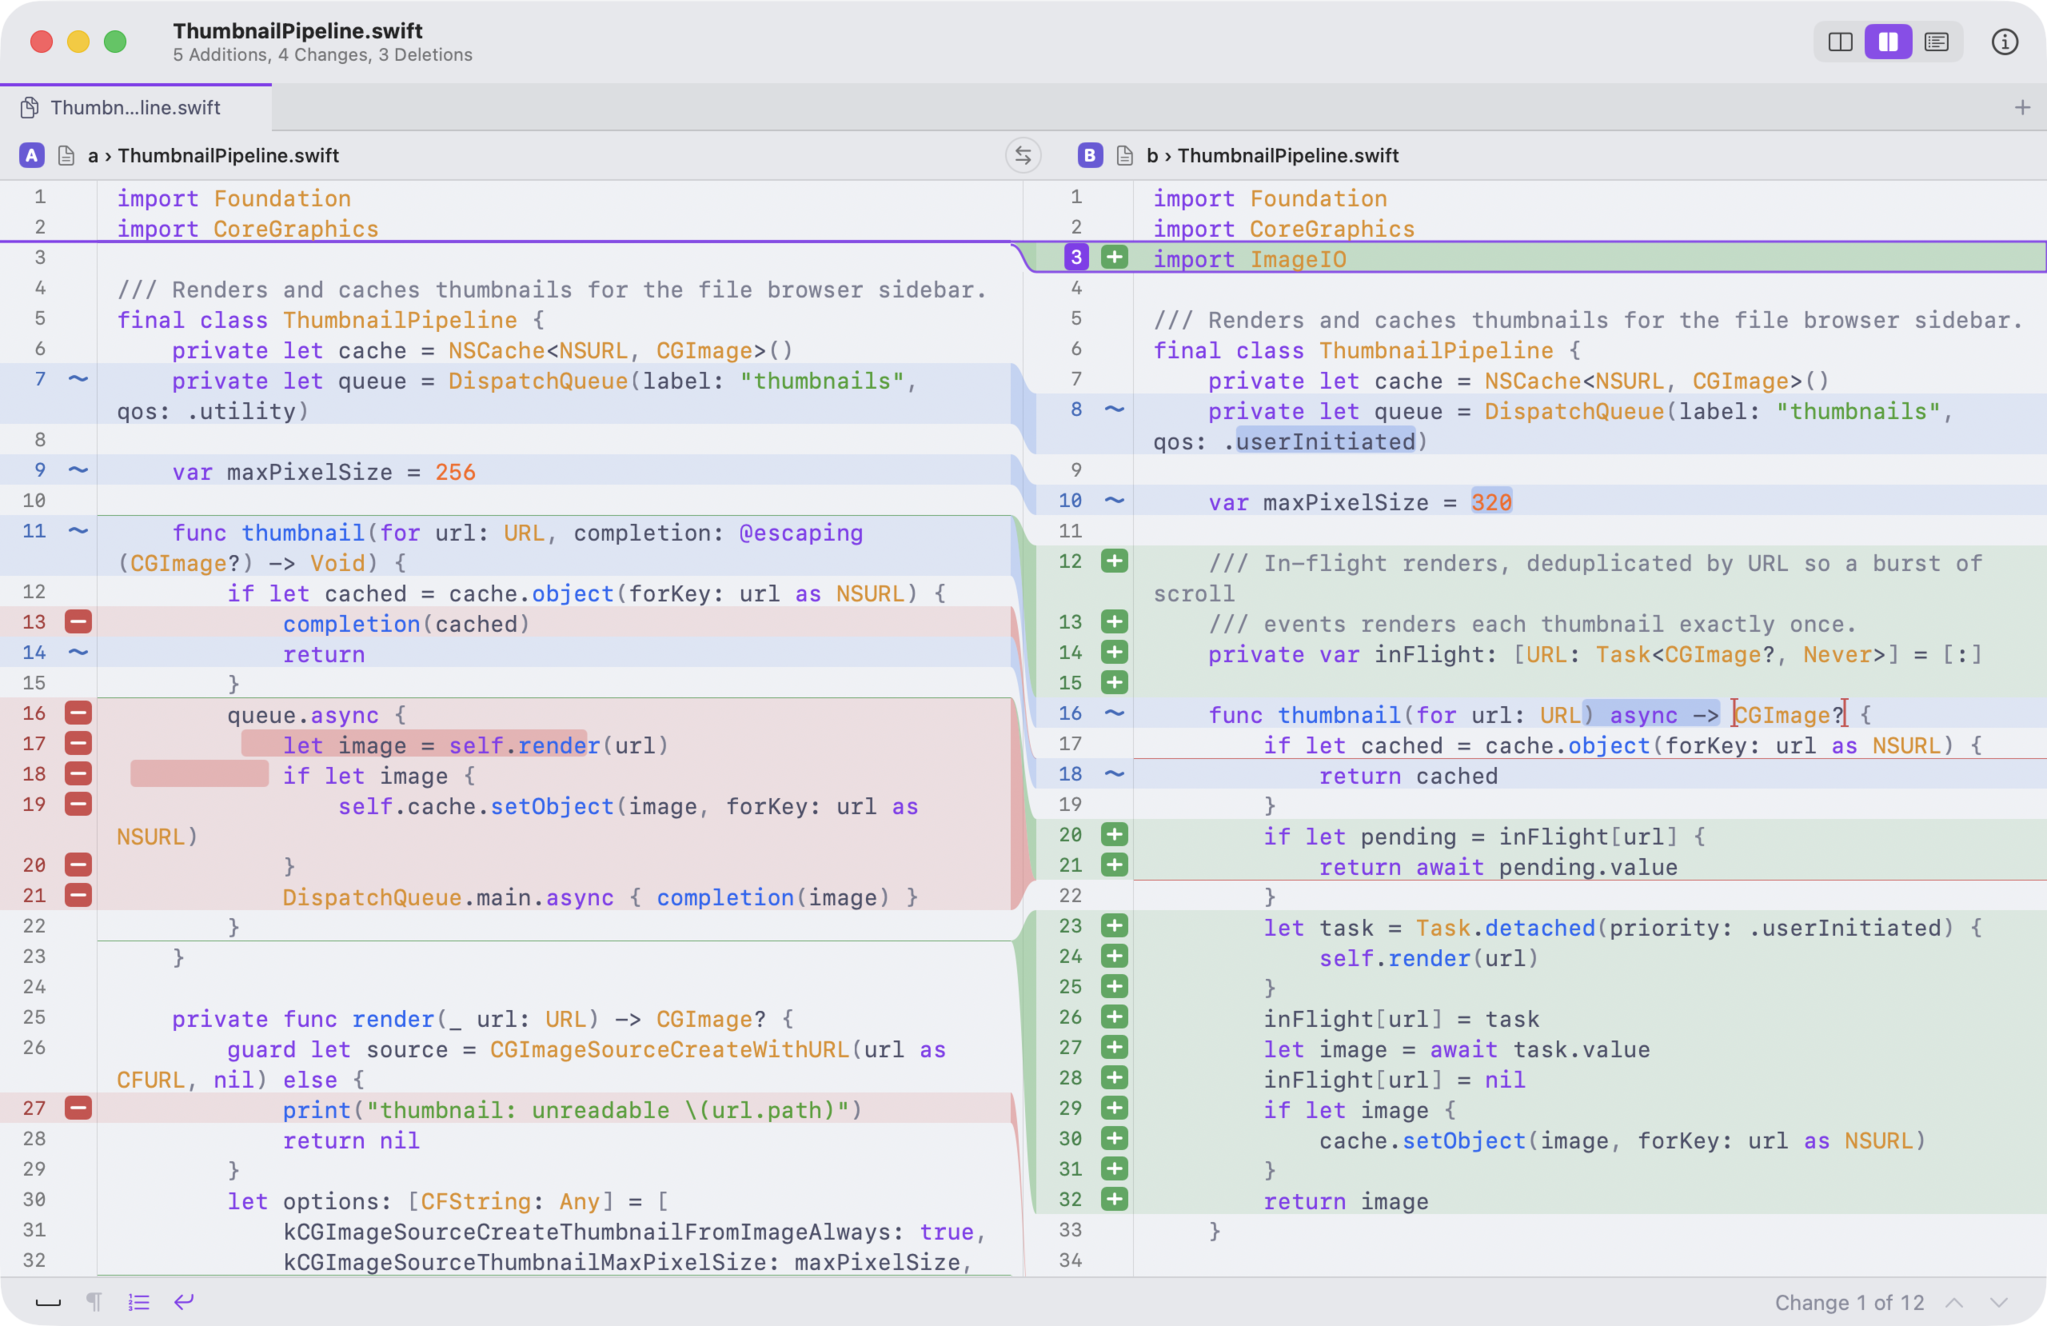Click the addition marker on right line 23
This screenshot has height=1326, width=2047.
tap(1114, 926)
